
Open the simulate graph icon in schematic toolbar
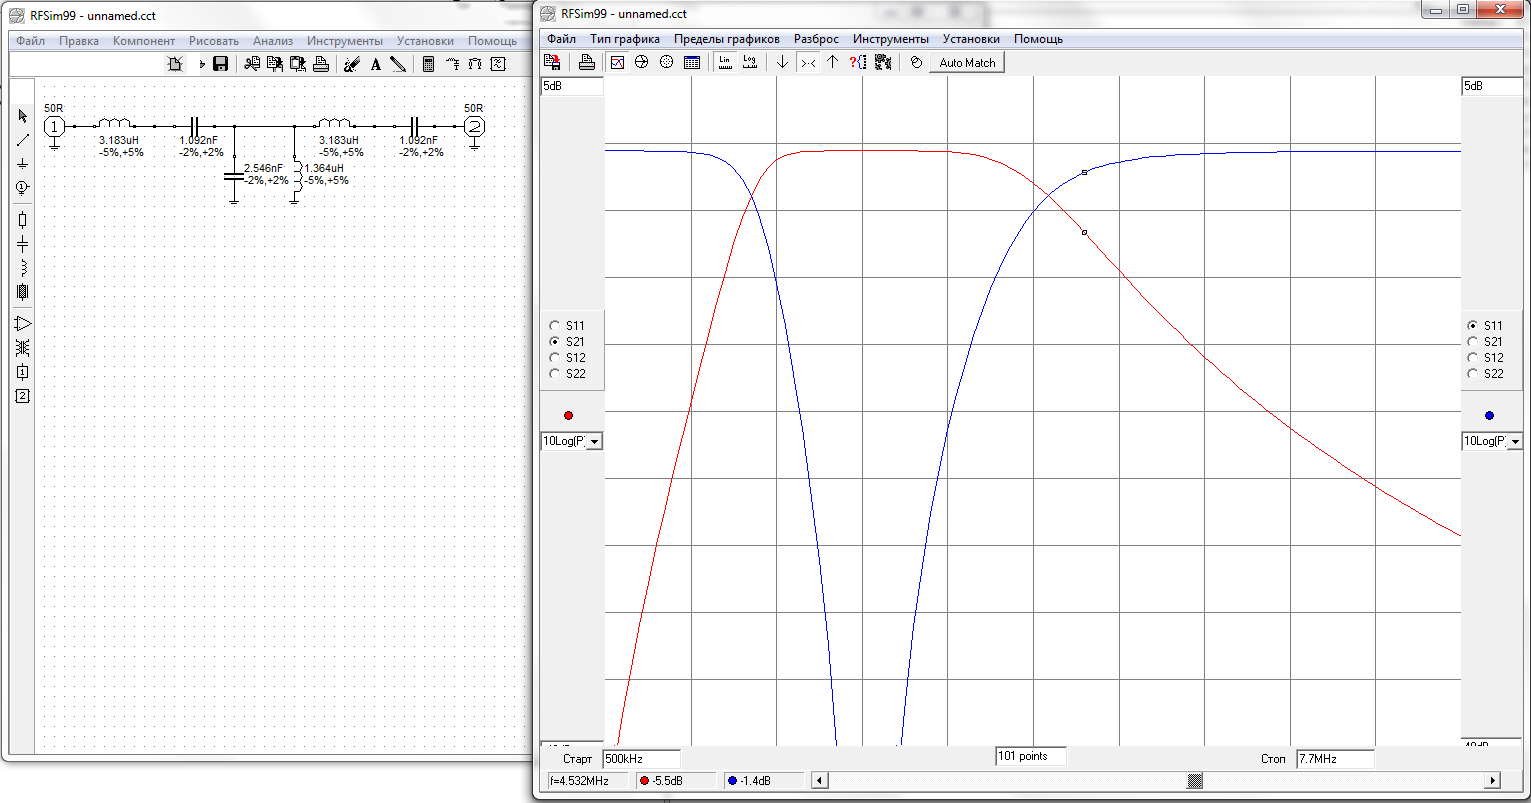pos(498,64)
